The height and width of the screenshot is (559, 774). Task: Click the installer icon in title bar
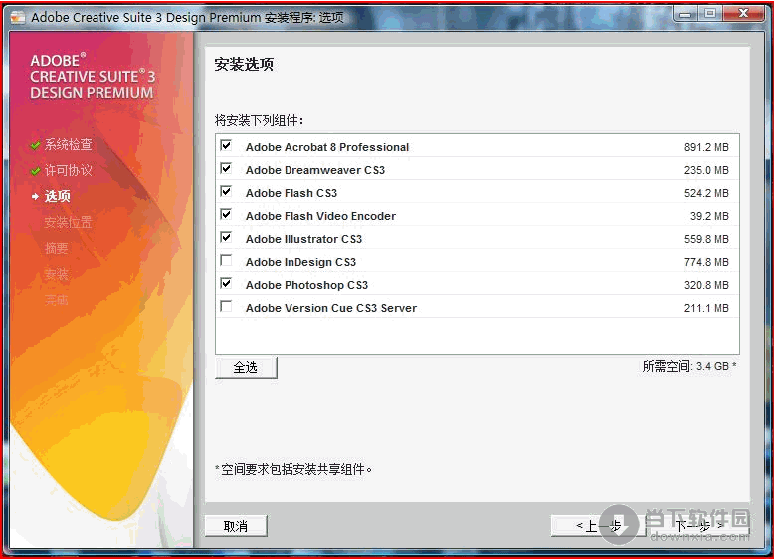tap(18, 17)
